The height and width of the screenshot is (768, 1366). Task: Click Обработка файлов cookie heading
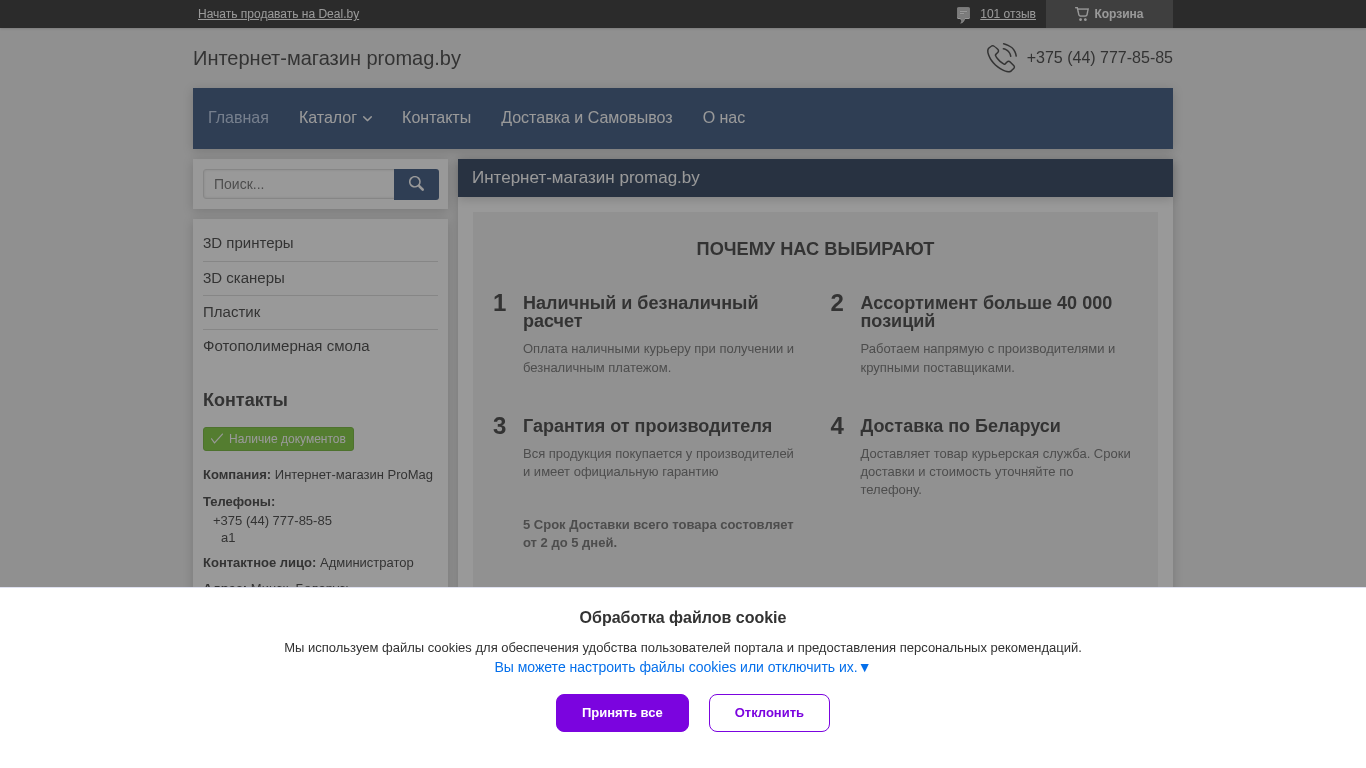click(x=683, y=618)
